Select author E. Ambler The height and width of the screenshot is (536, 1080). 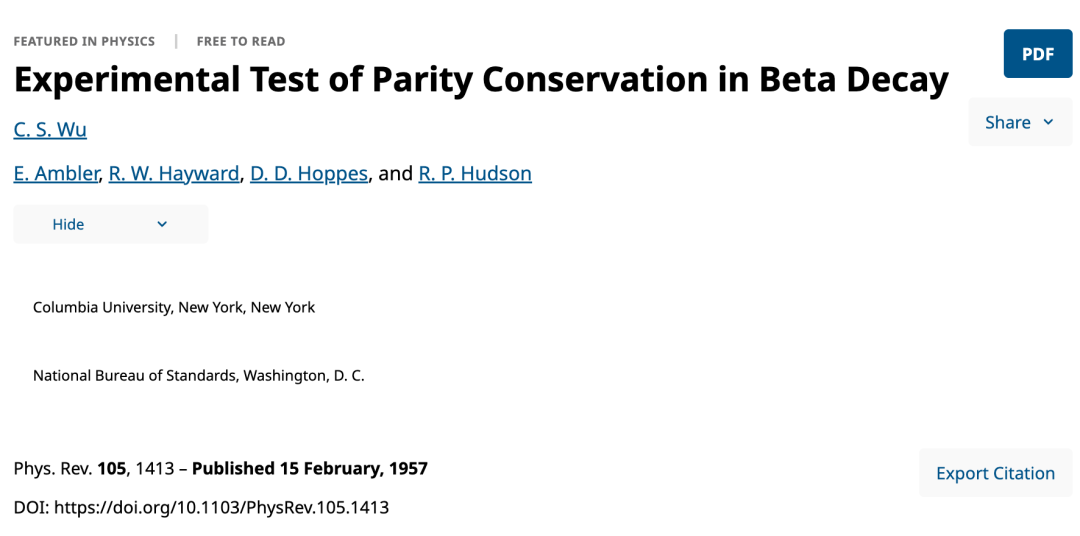(x=57, y=173)
